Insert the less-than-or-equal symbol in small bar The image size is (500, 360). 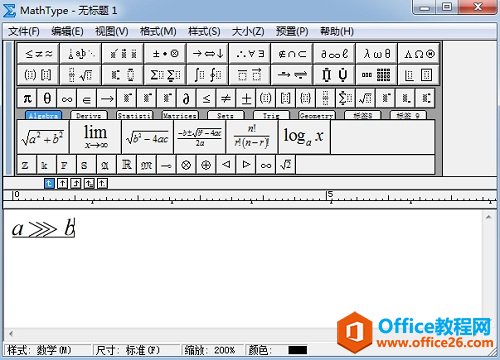click(206, 98)
